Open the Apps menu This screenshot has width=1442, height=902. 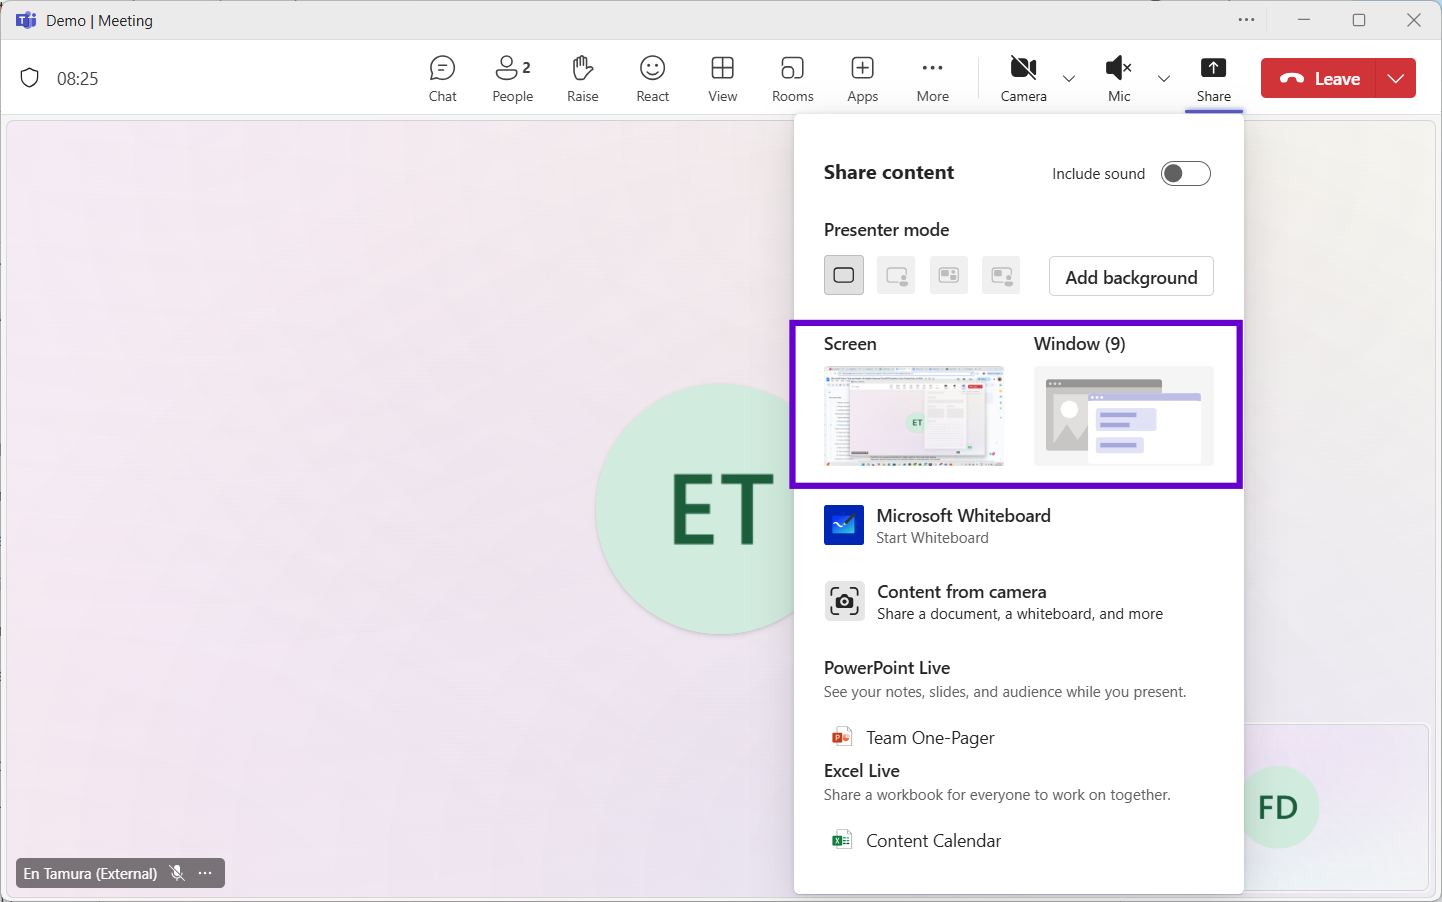pos(863,79)
